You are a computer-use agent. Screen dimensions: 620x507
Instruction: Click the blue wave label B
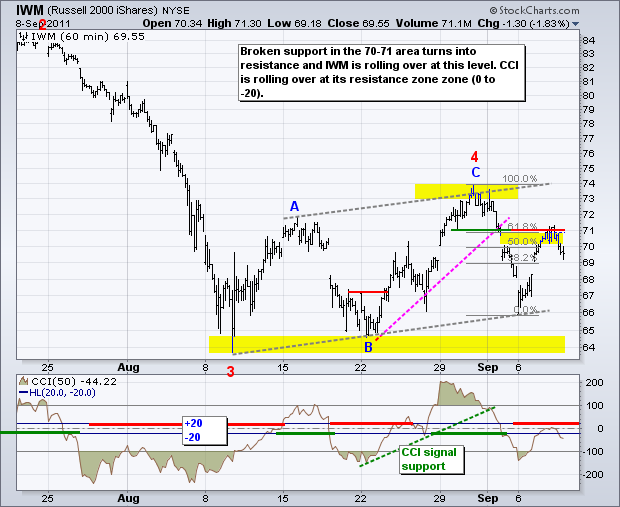tap(368, 347)
